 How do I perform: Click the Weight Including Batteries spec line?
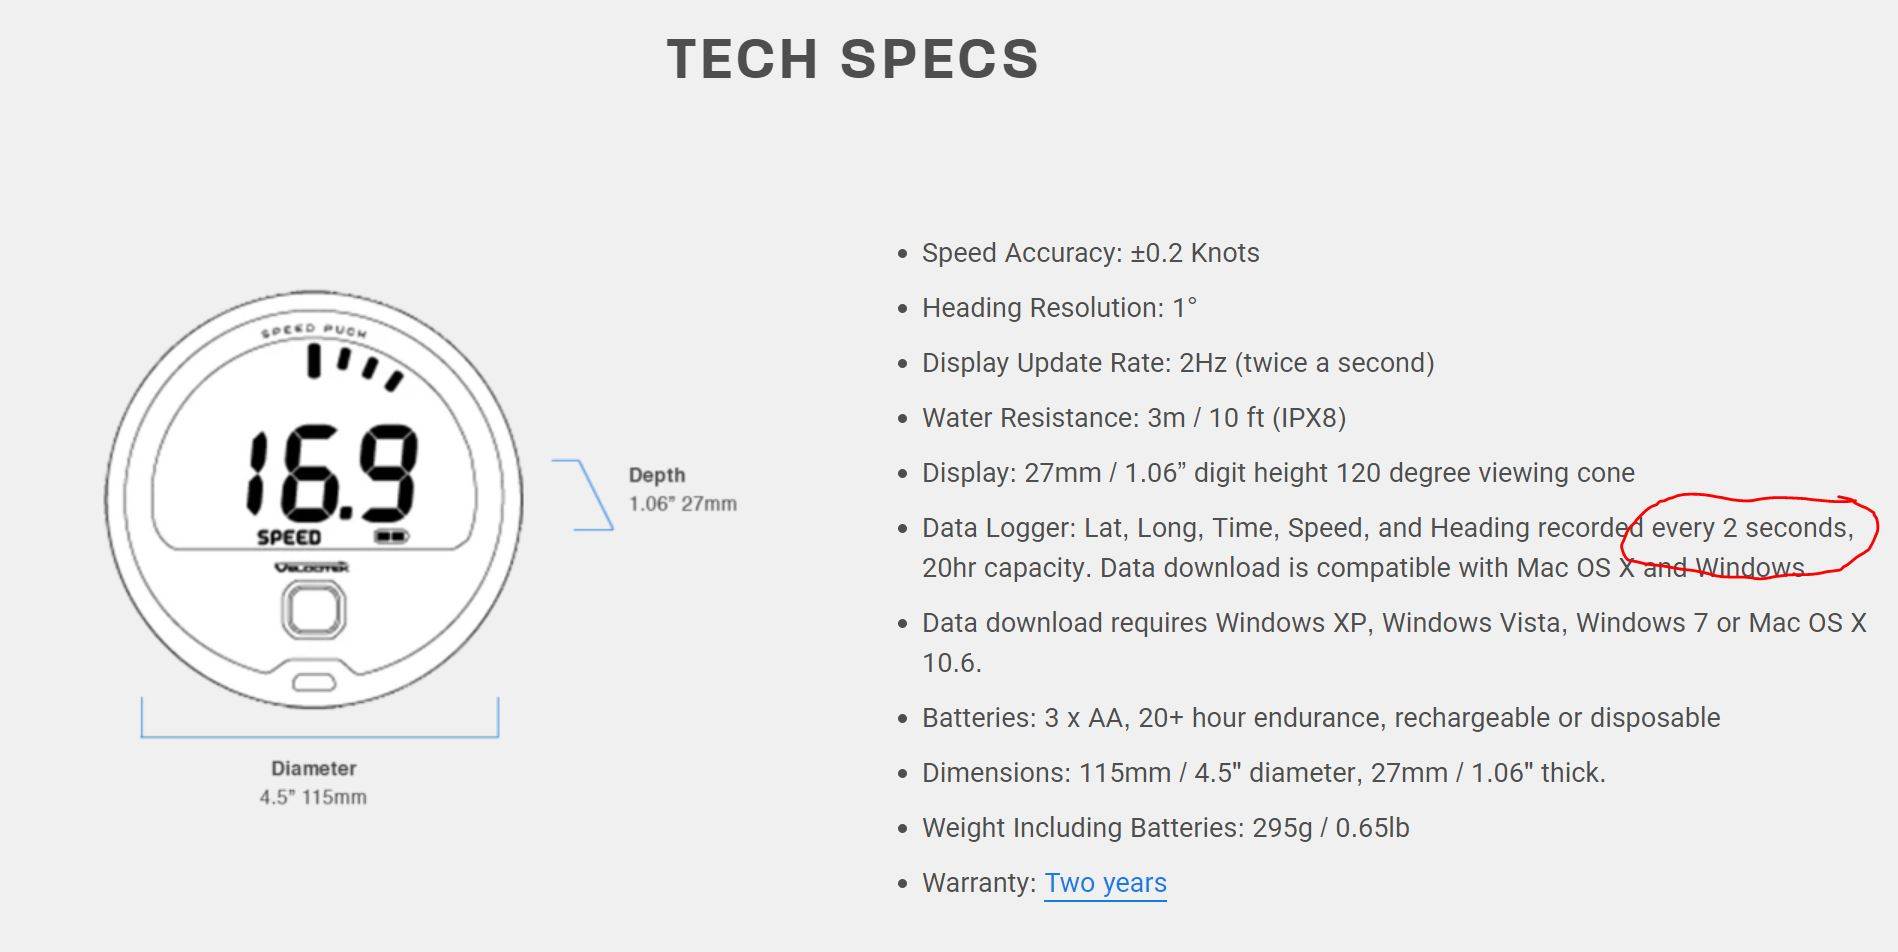pos(1165,828)
